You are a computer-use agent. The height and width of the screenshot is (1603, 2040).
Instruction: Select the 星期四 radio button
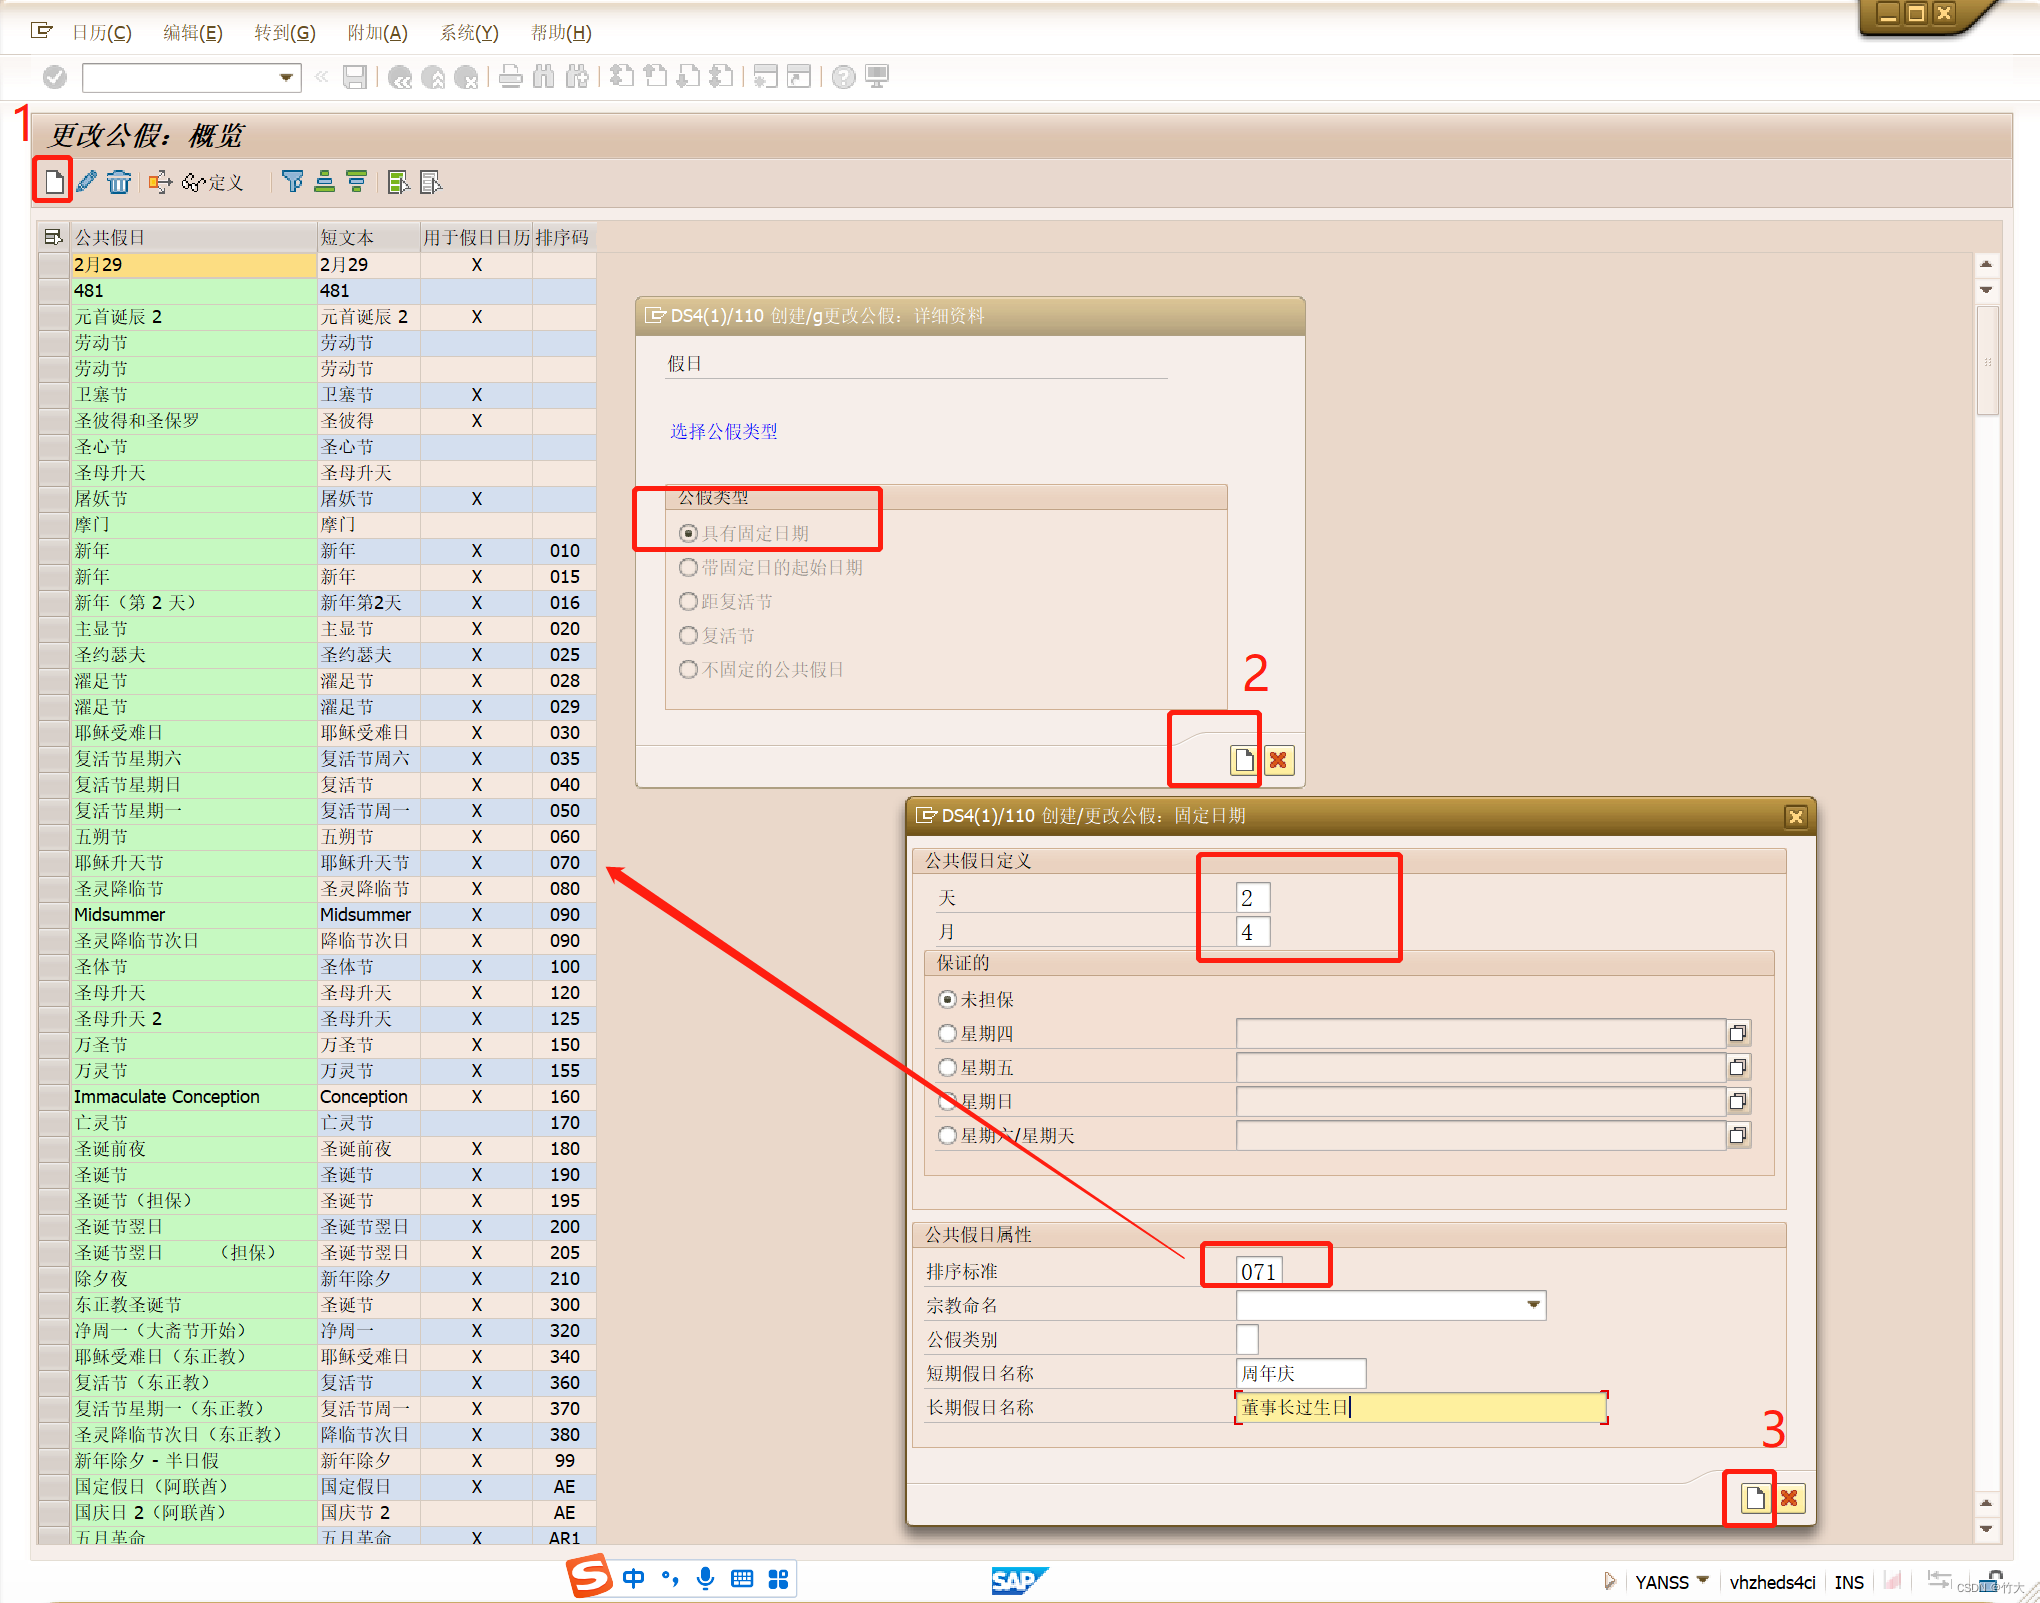coord(947,1033)
